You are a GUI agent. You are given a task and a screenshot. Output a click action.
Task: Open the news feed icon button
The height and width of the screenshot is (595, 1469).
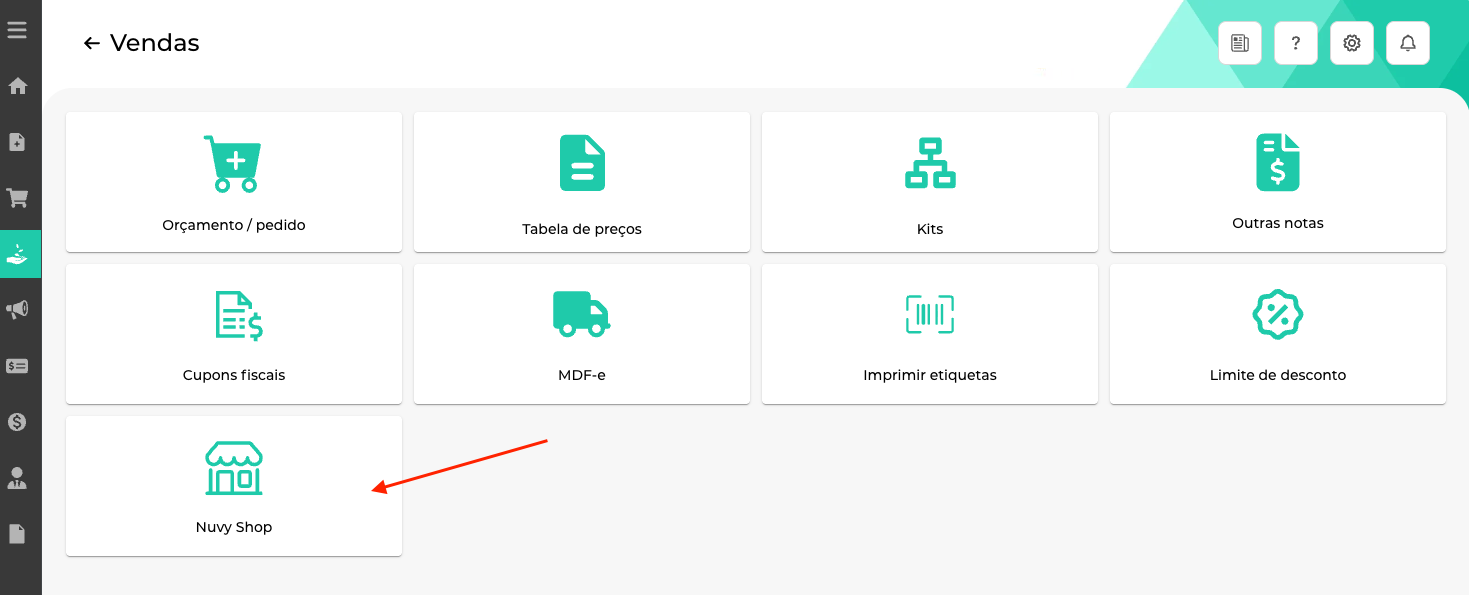1239,43
